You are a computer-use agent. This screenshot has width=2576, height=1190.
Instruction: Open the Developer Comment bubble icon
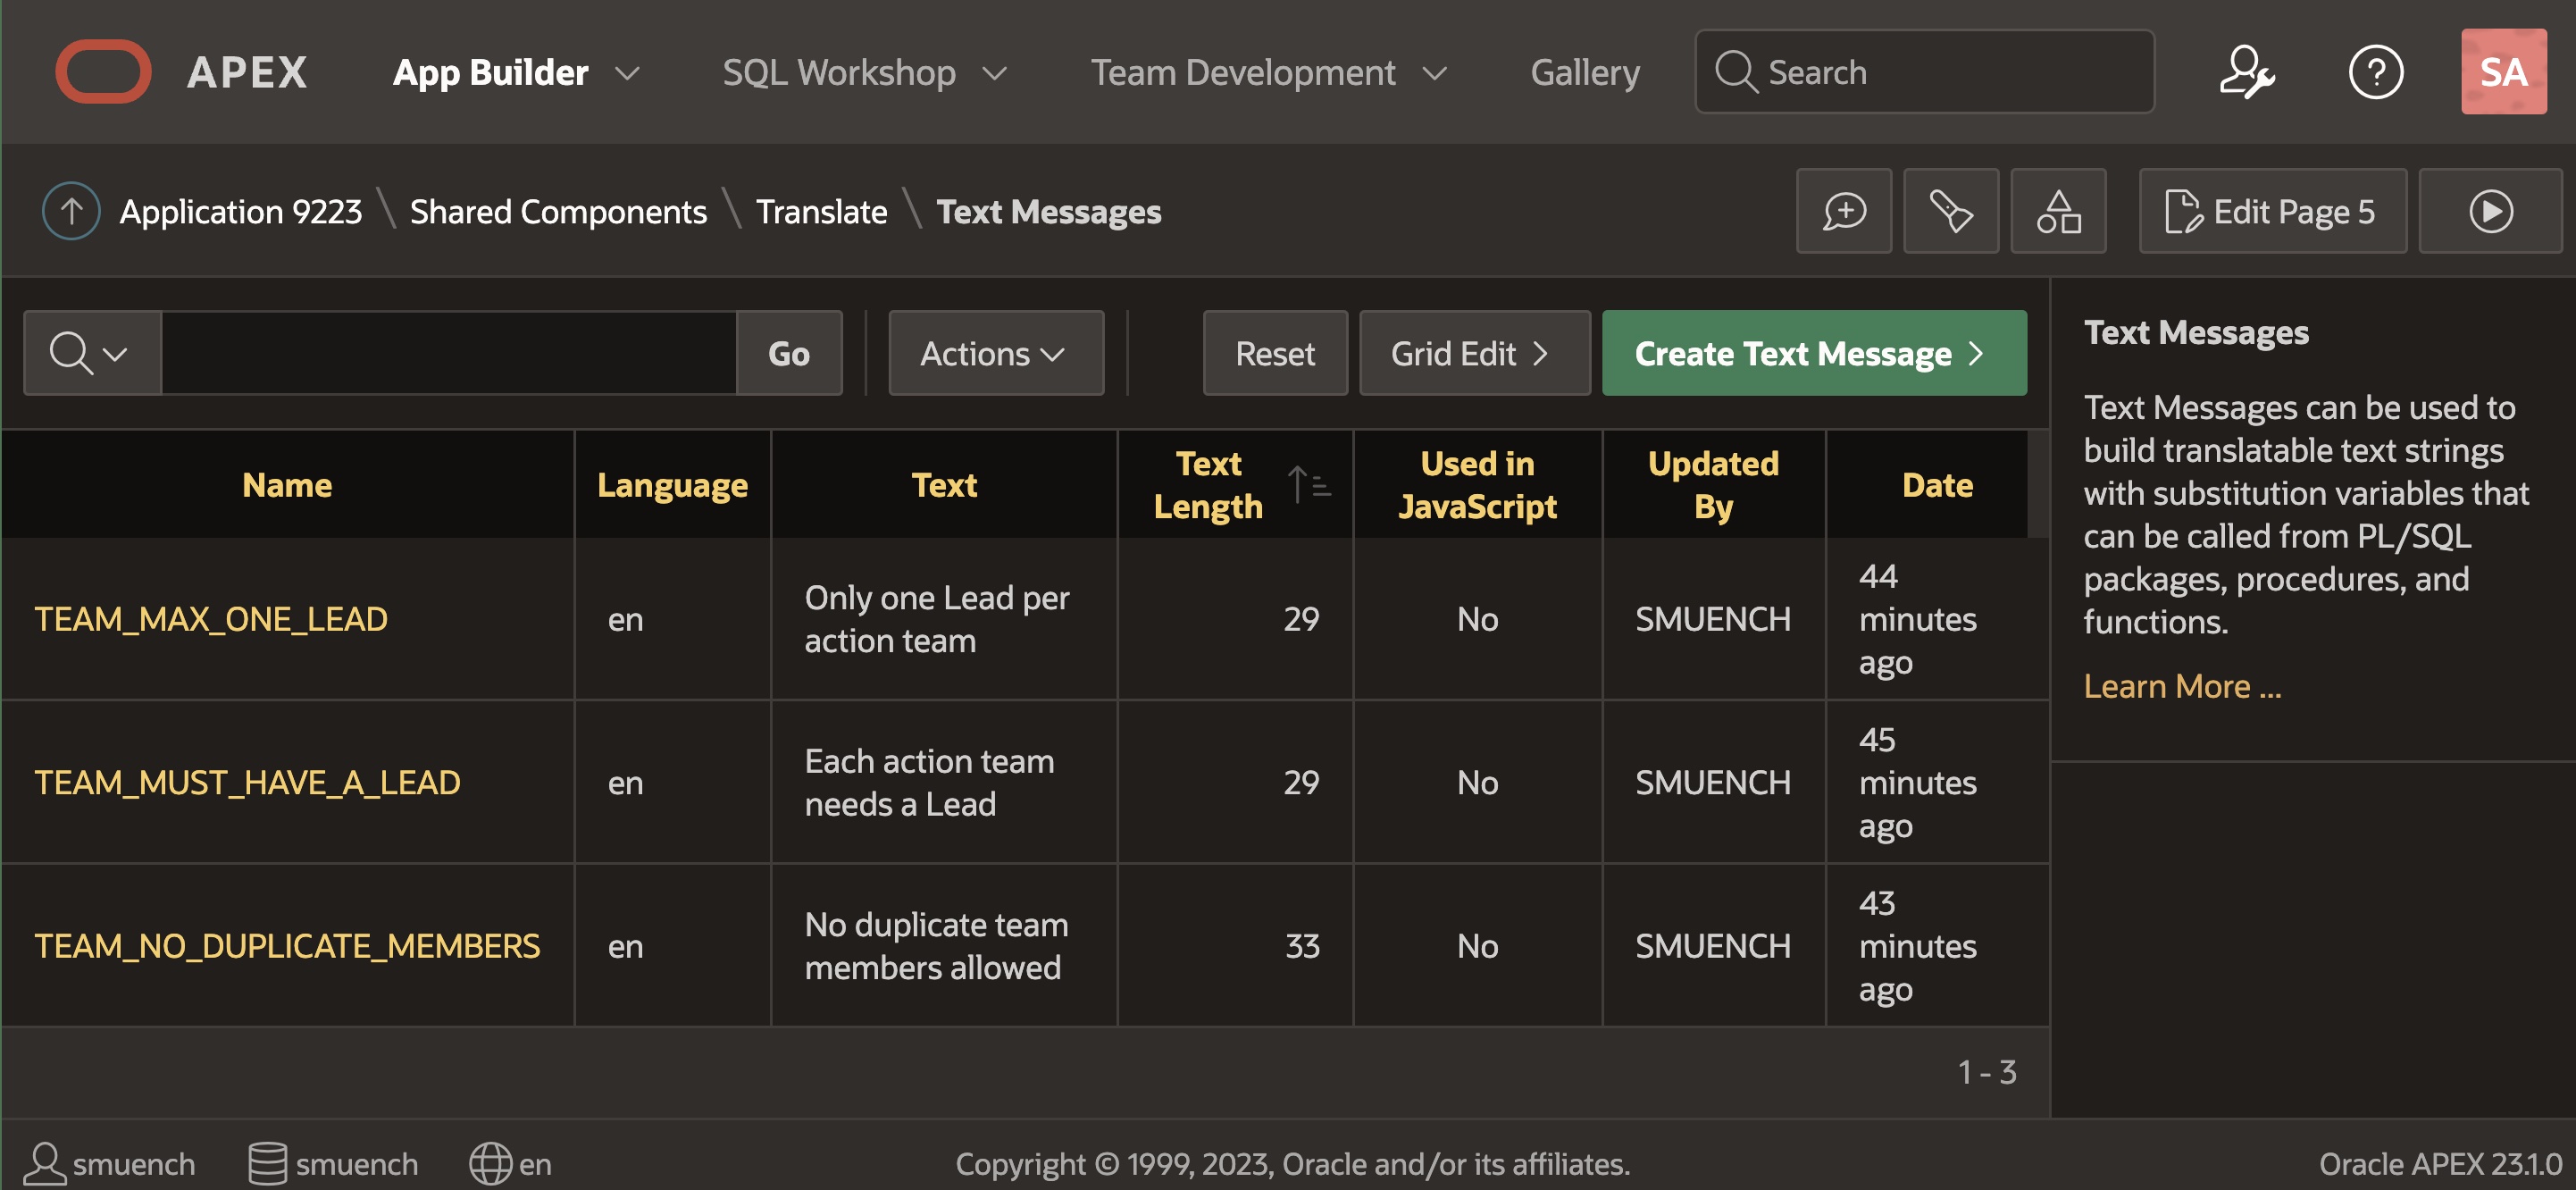(x=1843, y=211)
